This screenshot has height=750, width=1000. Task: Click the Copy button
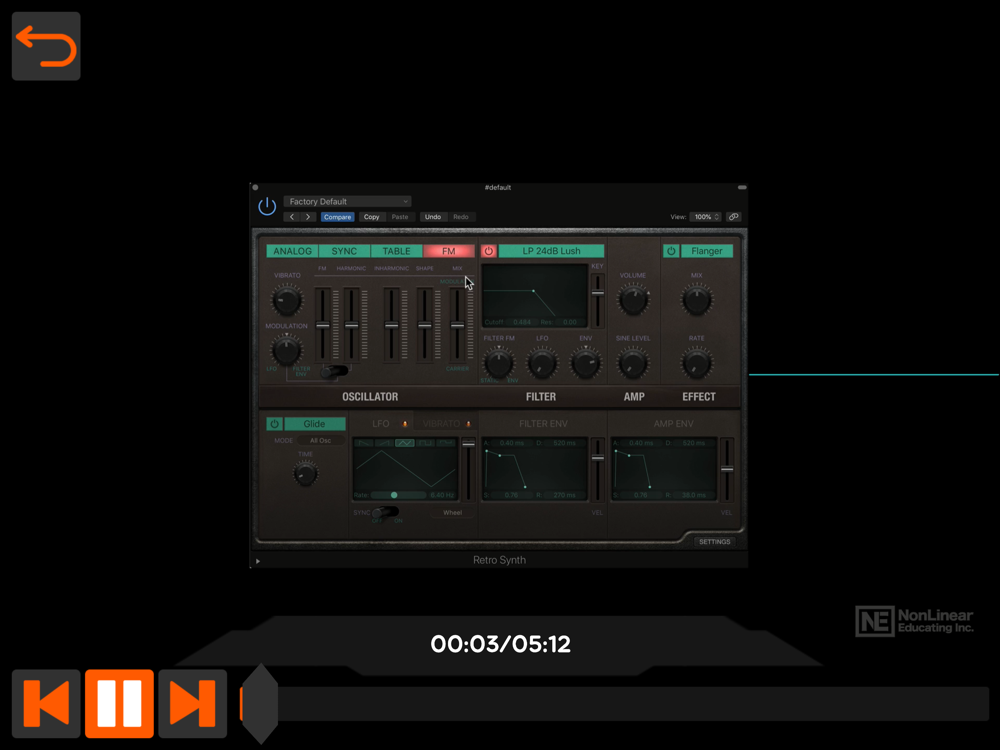[371, 217]
